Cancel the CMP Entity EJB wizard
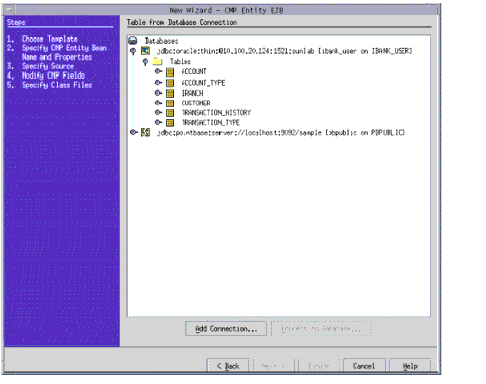Screen dimensions: 486x384 coord(364,366)
